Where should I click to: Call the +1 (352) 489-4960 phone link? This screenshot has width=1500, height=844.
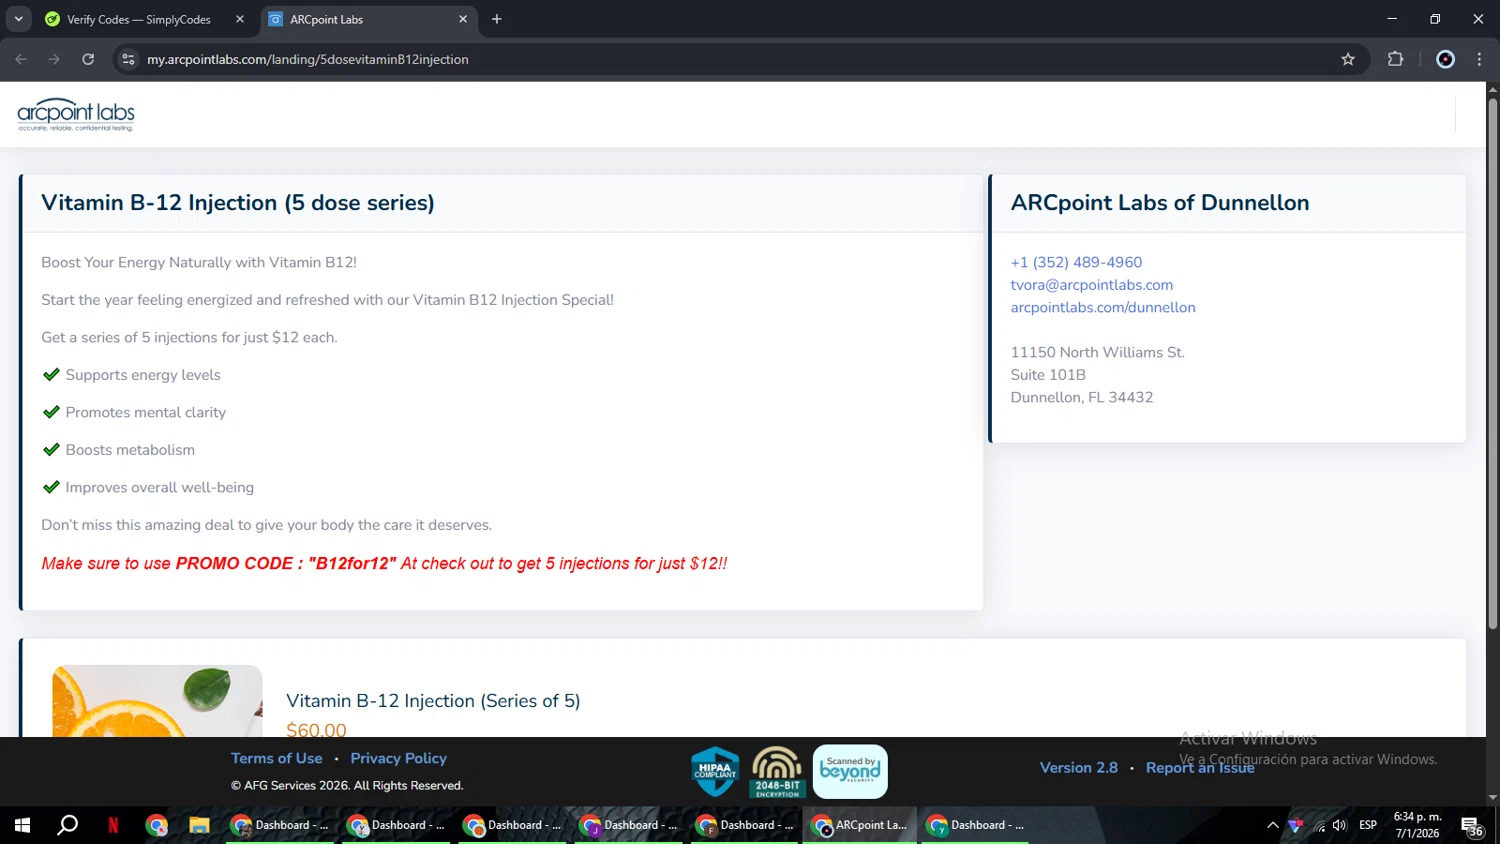(1076, 262)
